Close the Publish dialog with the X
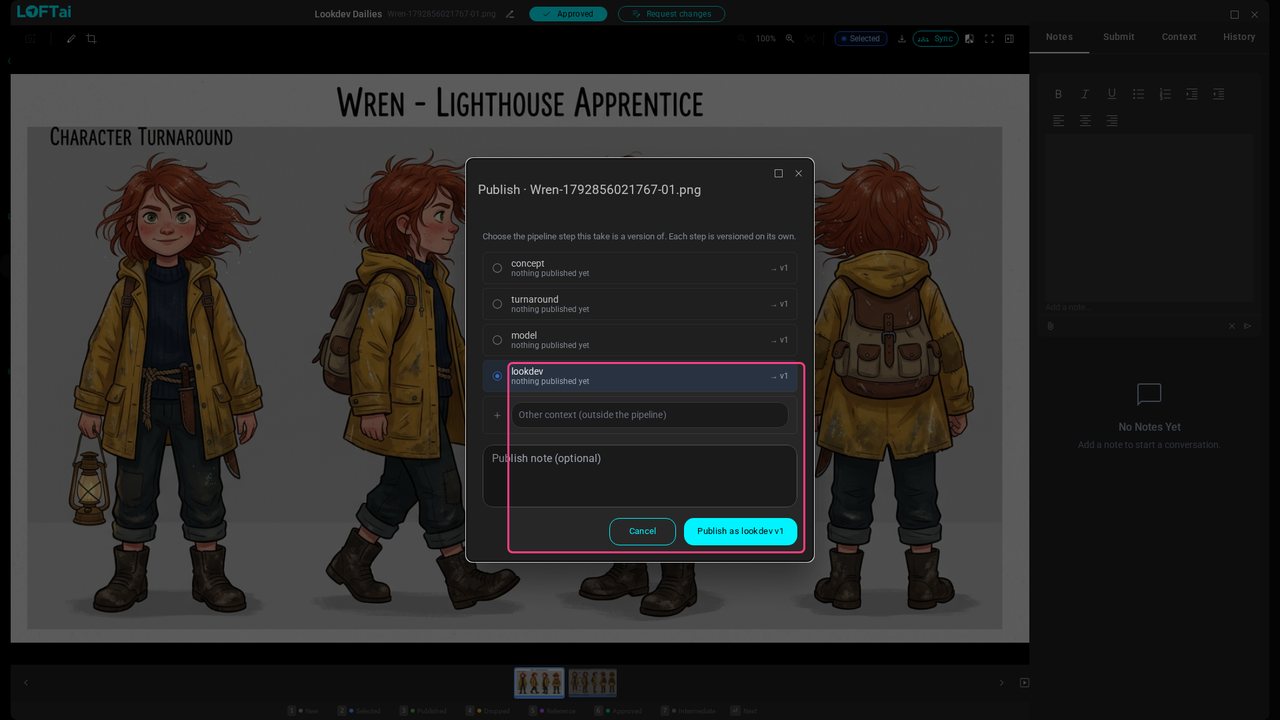 point(798,173)
